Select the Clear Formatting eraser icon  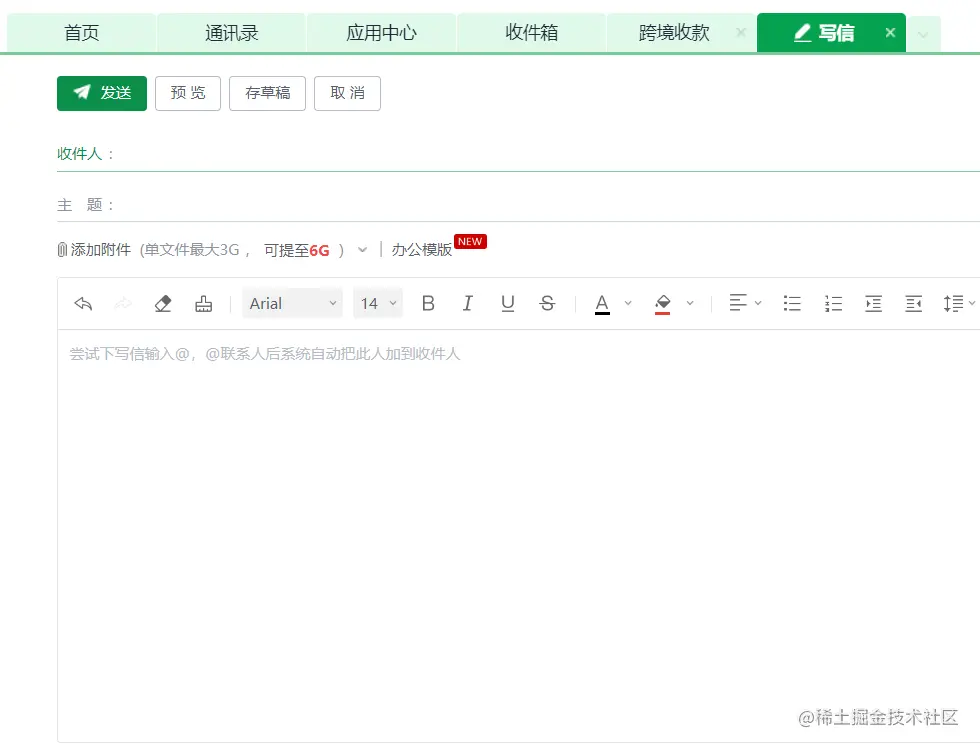tap(163, 303)
